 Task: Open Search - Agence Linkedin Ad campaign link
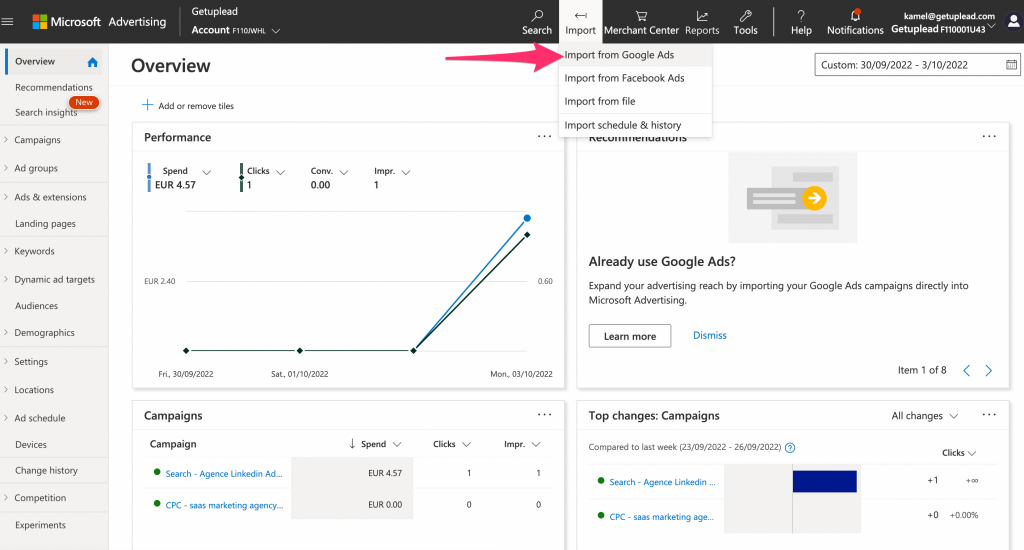[224, 474]
